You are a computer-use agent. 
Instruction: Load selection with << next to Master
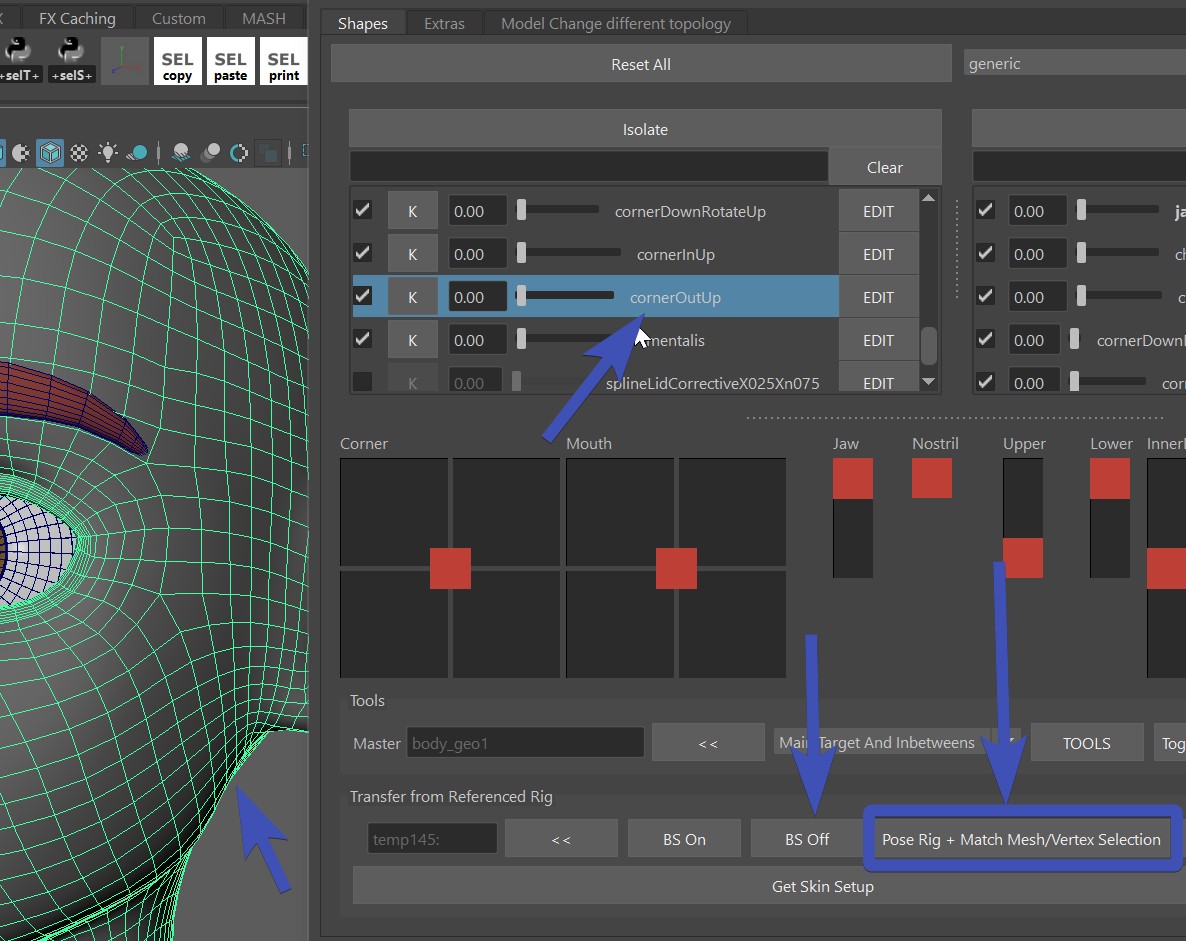click(708, 744)
